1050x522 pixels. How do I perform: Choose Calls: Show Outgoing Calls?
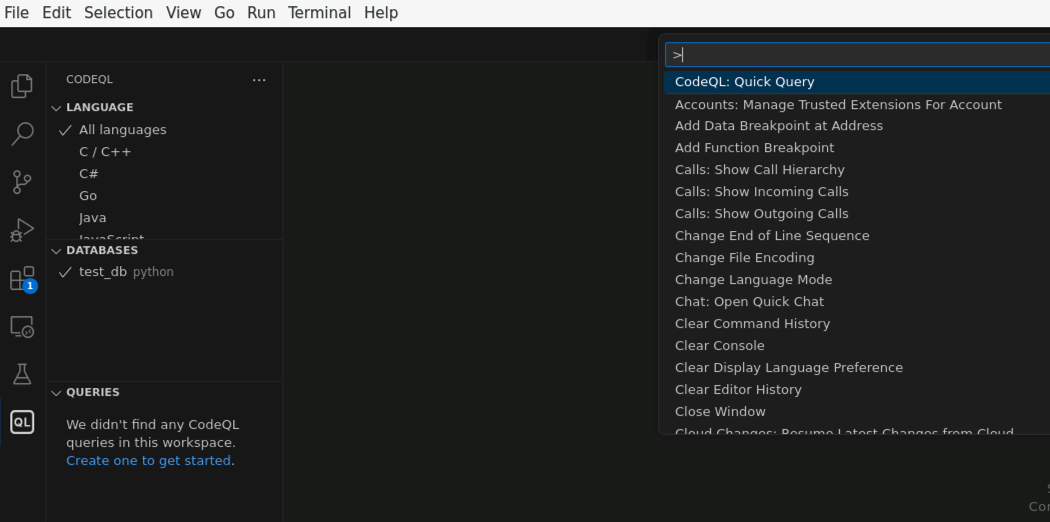coord(856,214)
